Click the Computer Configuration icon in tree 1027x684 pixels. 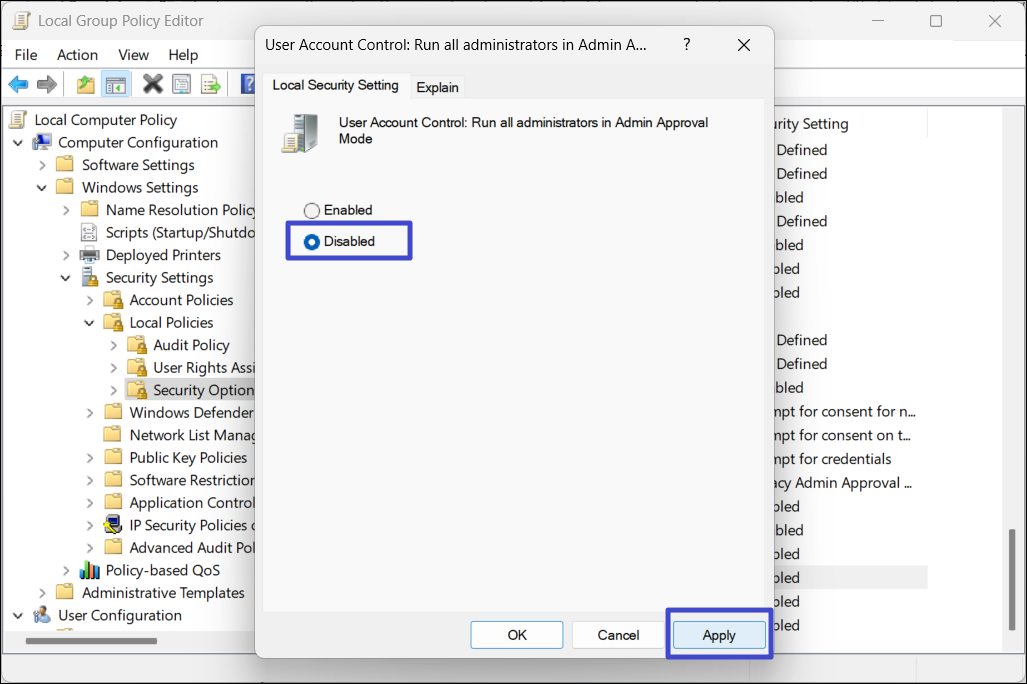(x=43, y=142)
